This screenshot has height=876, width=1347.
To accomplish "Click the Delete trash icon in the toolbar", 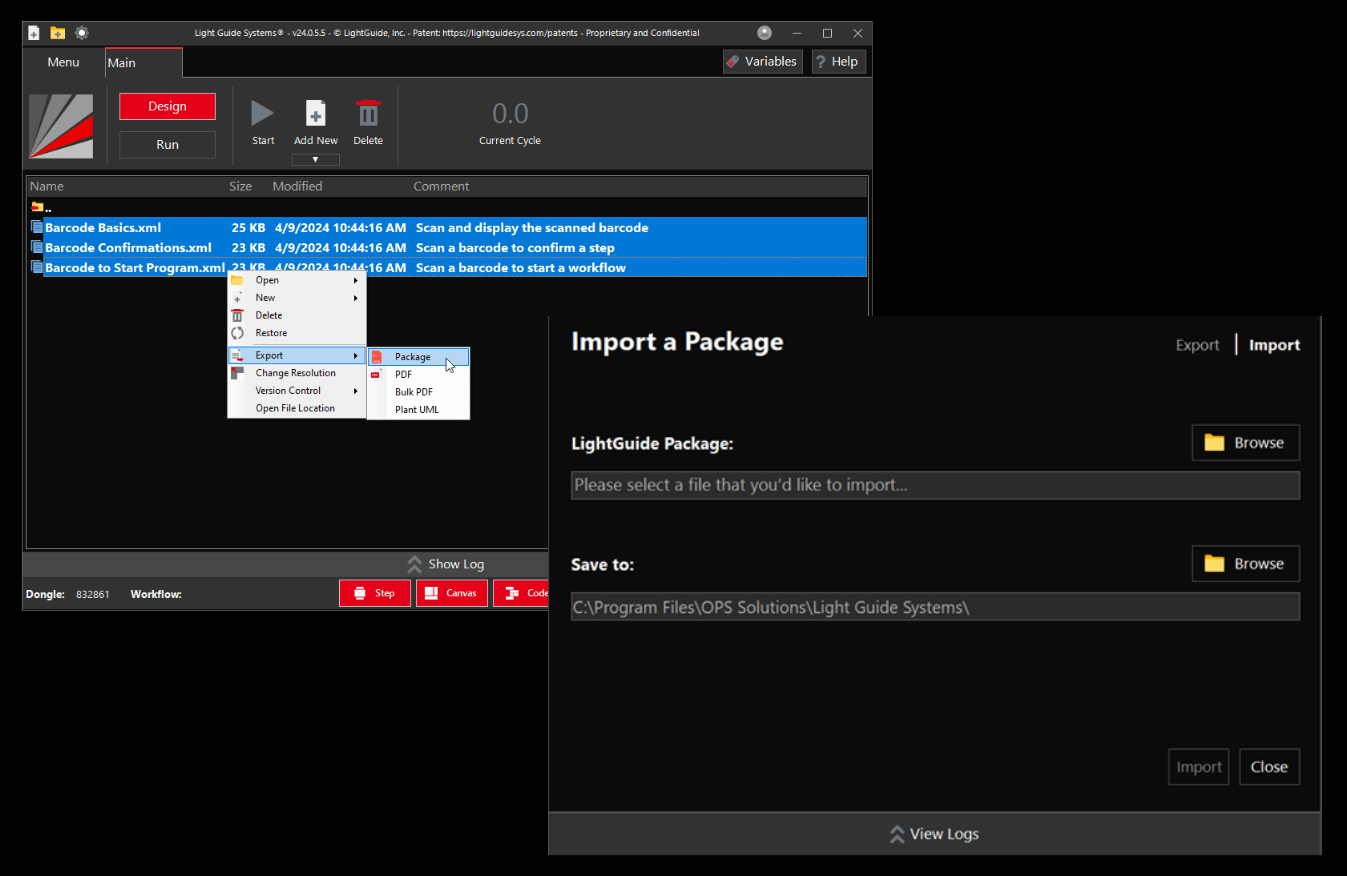I will click(368, 113).
